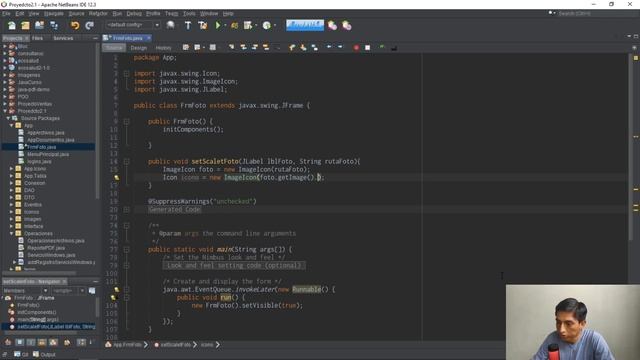
Task: Click the navigator filter button next to dropdowns
Action: tap(92, 291)
